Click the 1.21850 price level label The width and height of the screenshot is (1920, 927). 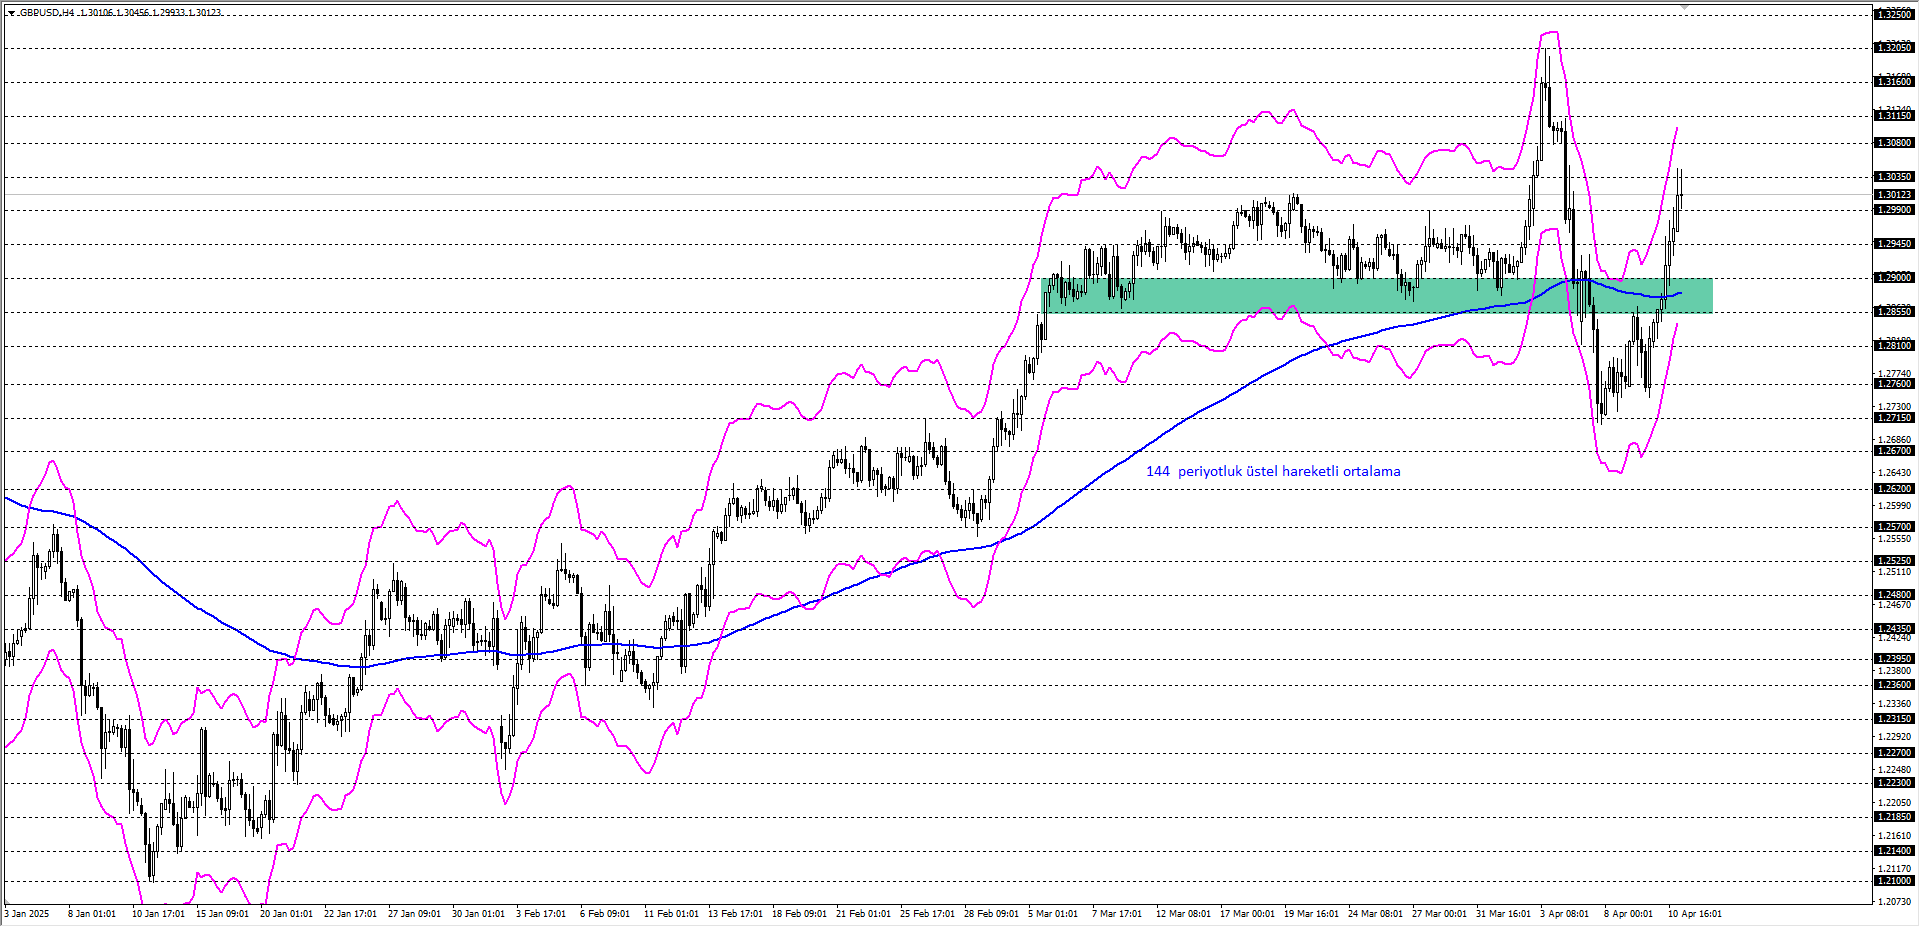coord(1894,817)
